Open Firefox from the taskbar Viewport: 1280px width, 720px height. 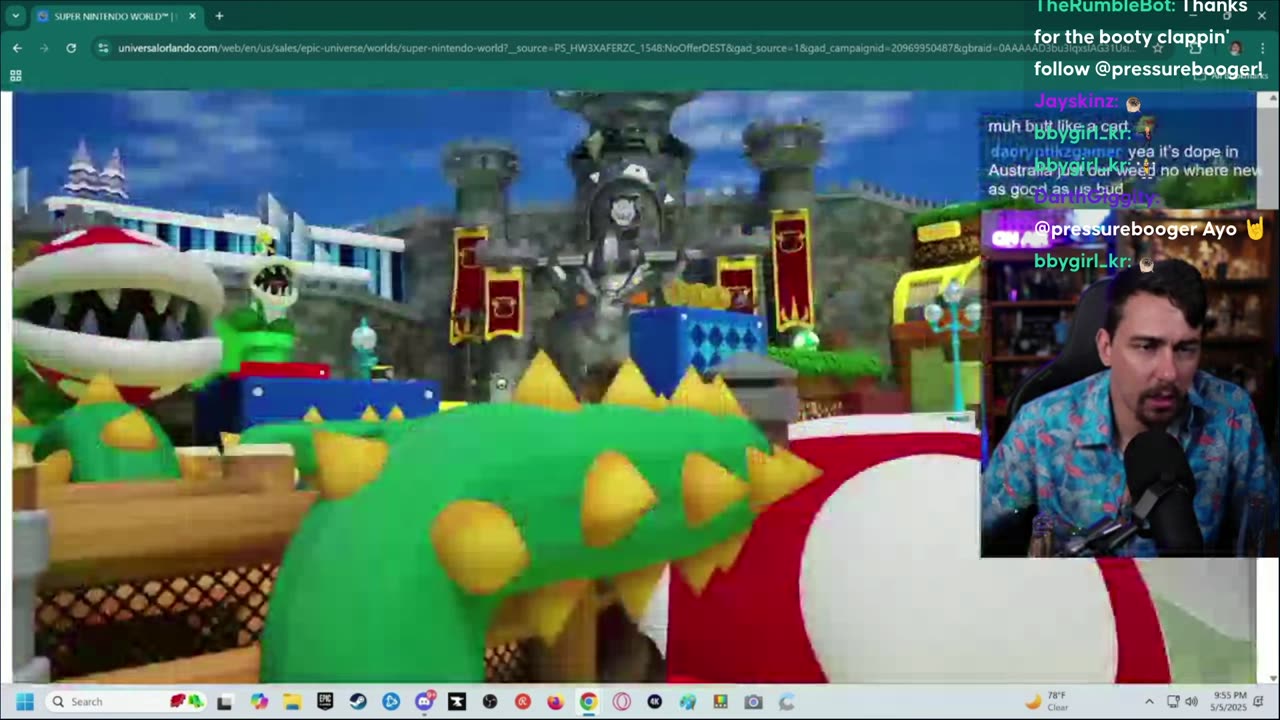pyautogui.click(x=555, y=702)
